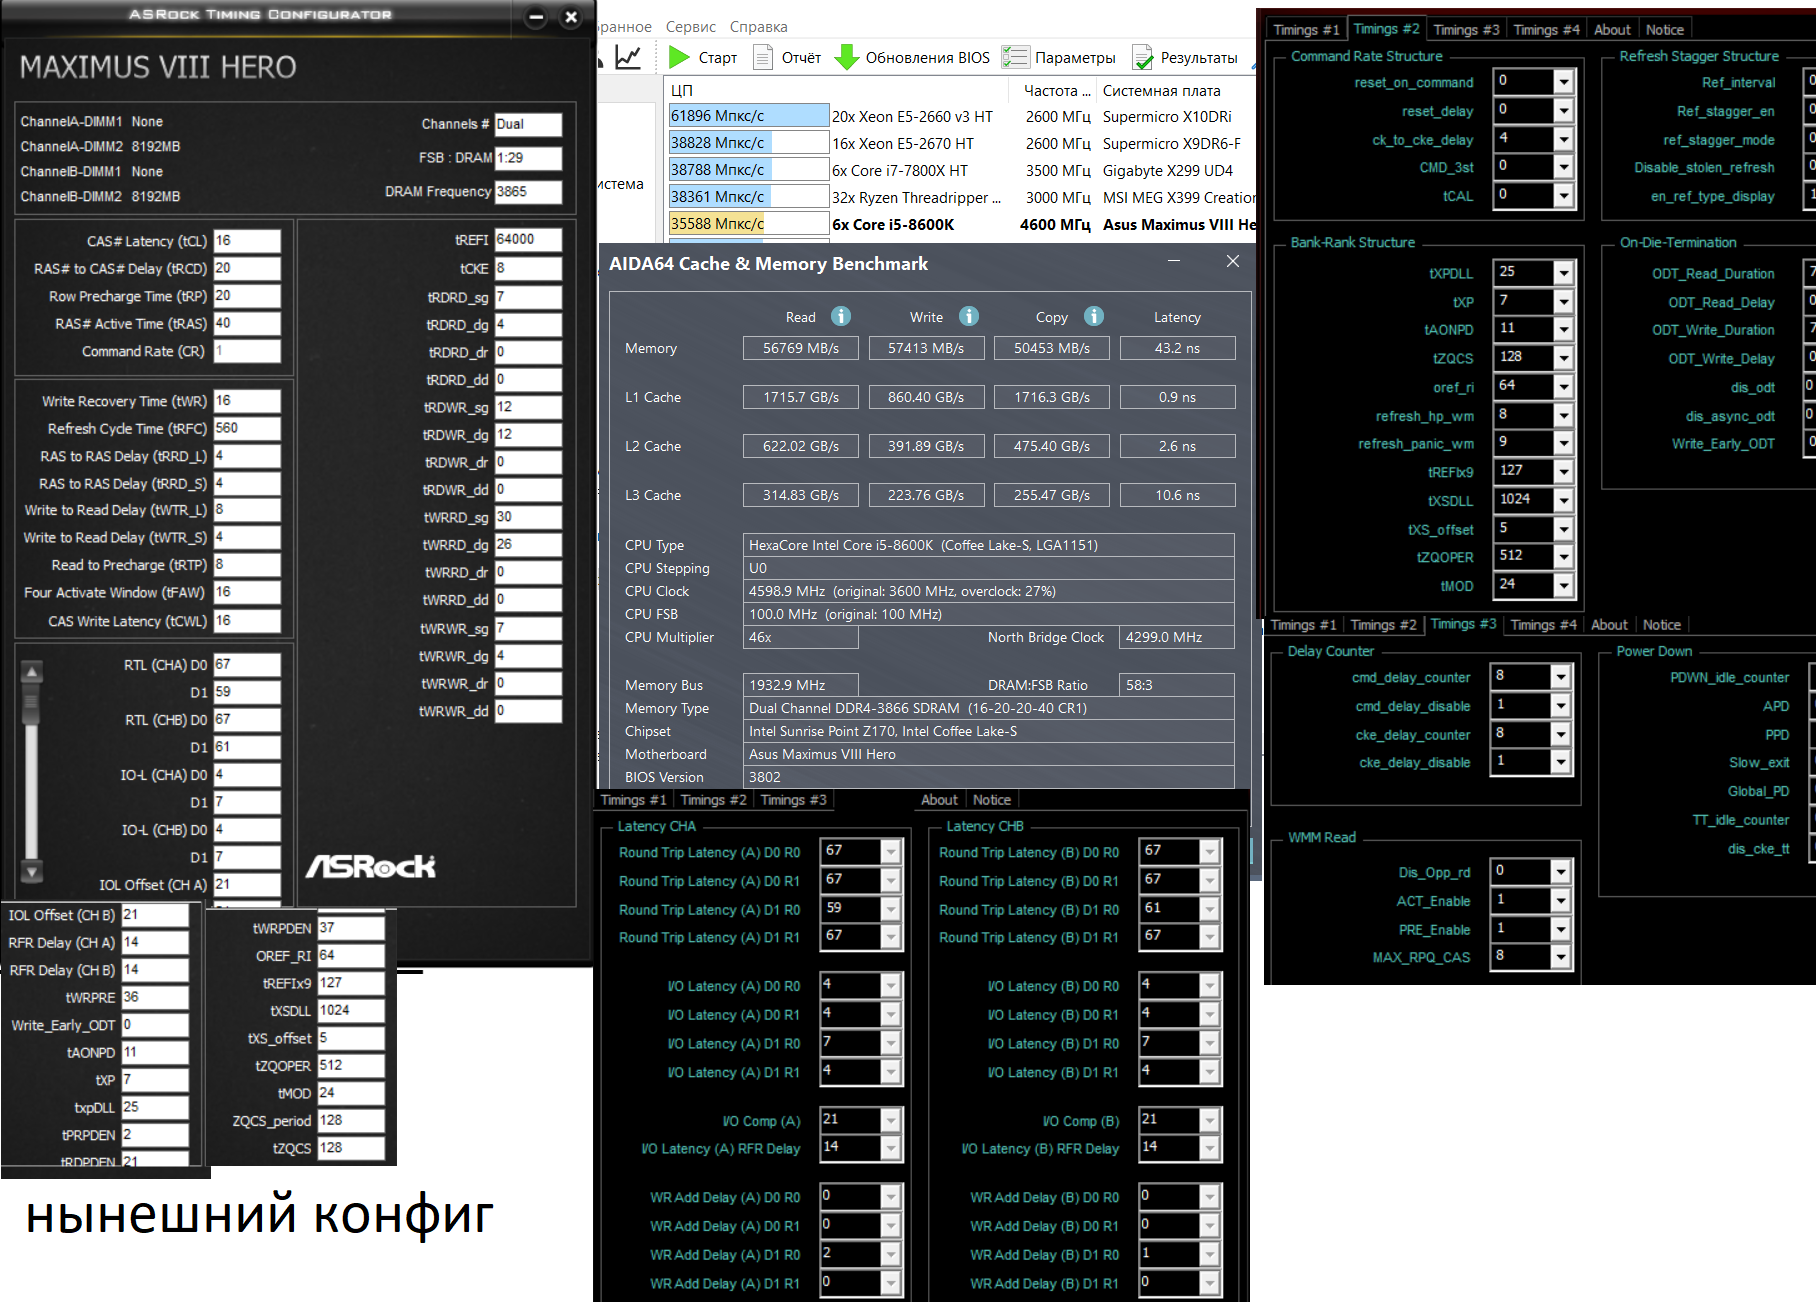
Task: Open the refresh_panic_wm dropdown
Action: point(1564,443)
